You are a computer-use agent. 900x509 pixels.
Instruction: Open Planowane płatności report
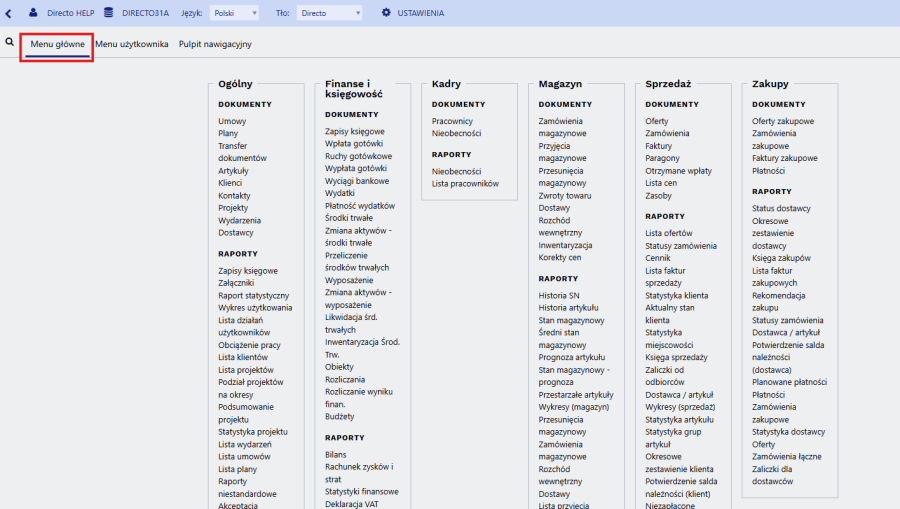789,382
